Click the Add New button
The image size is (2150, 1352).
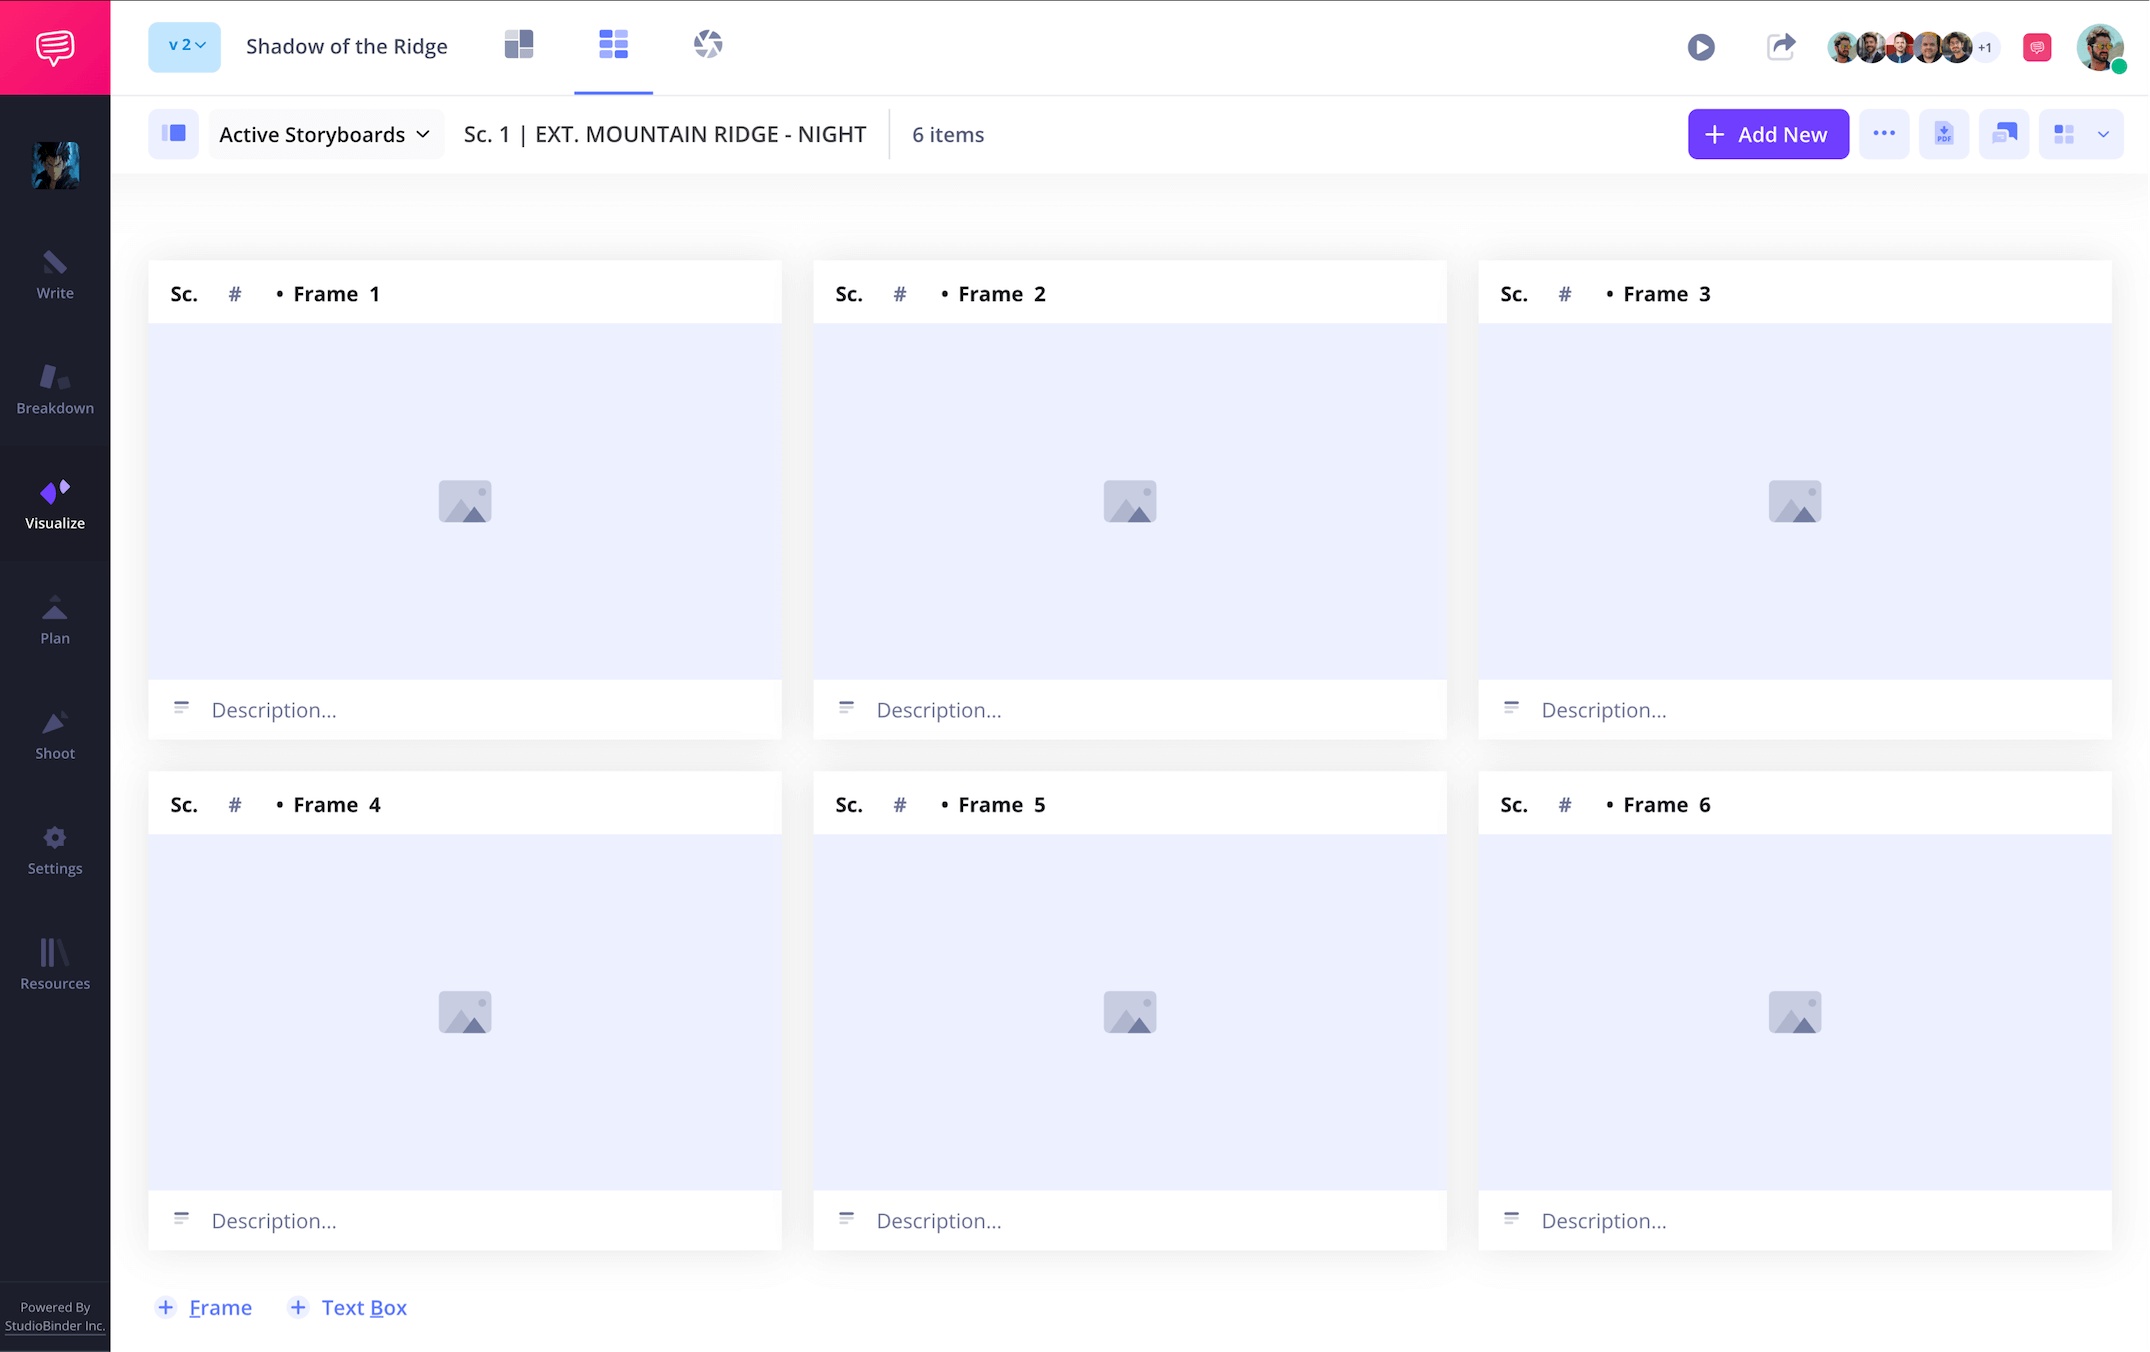1768,133
